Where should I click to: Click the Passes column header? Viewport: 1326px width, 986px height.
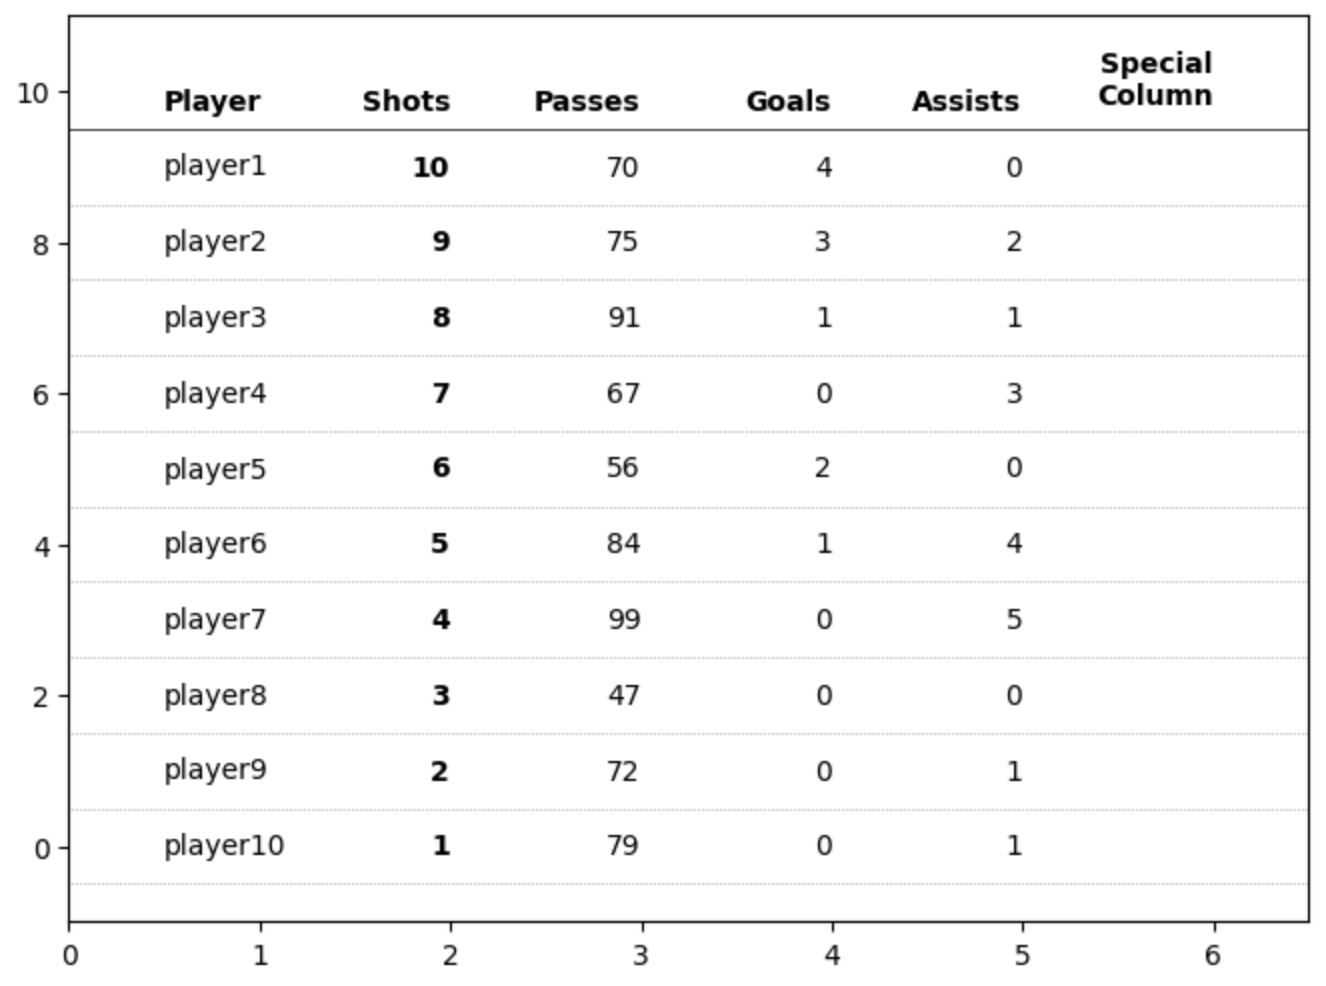(x=585, y=101)
